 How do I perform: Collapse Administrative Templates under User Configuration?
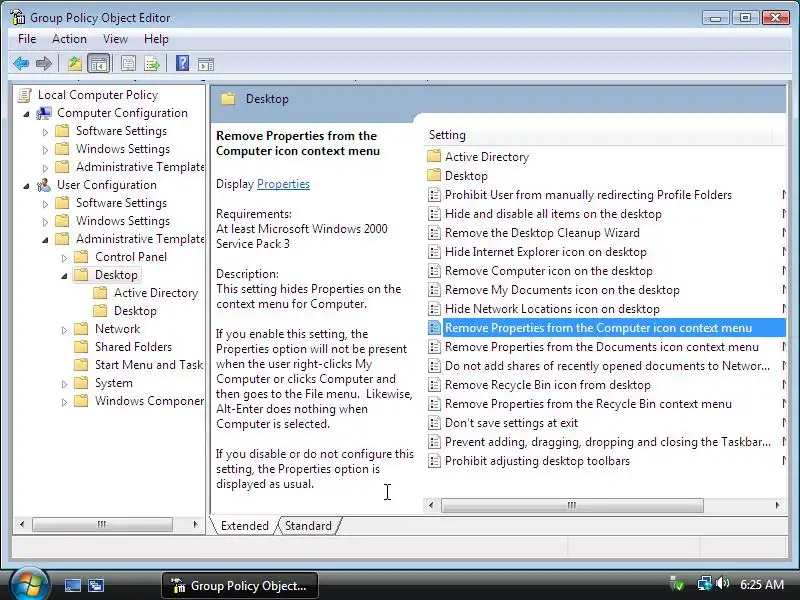pos(45,240)
